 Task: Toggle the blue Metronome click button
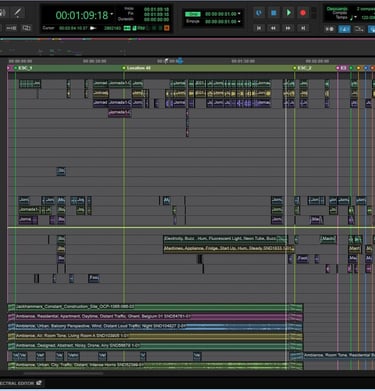click(x=344, y=29)
